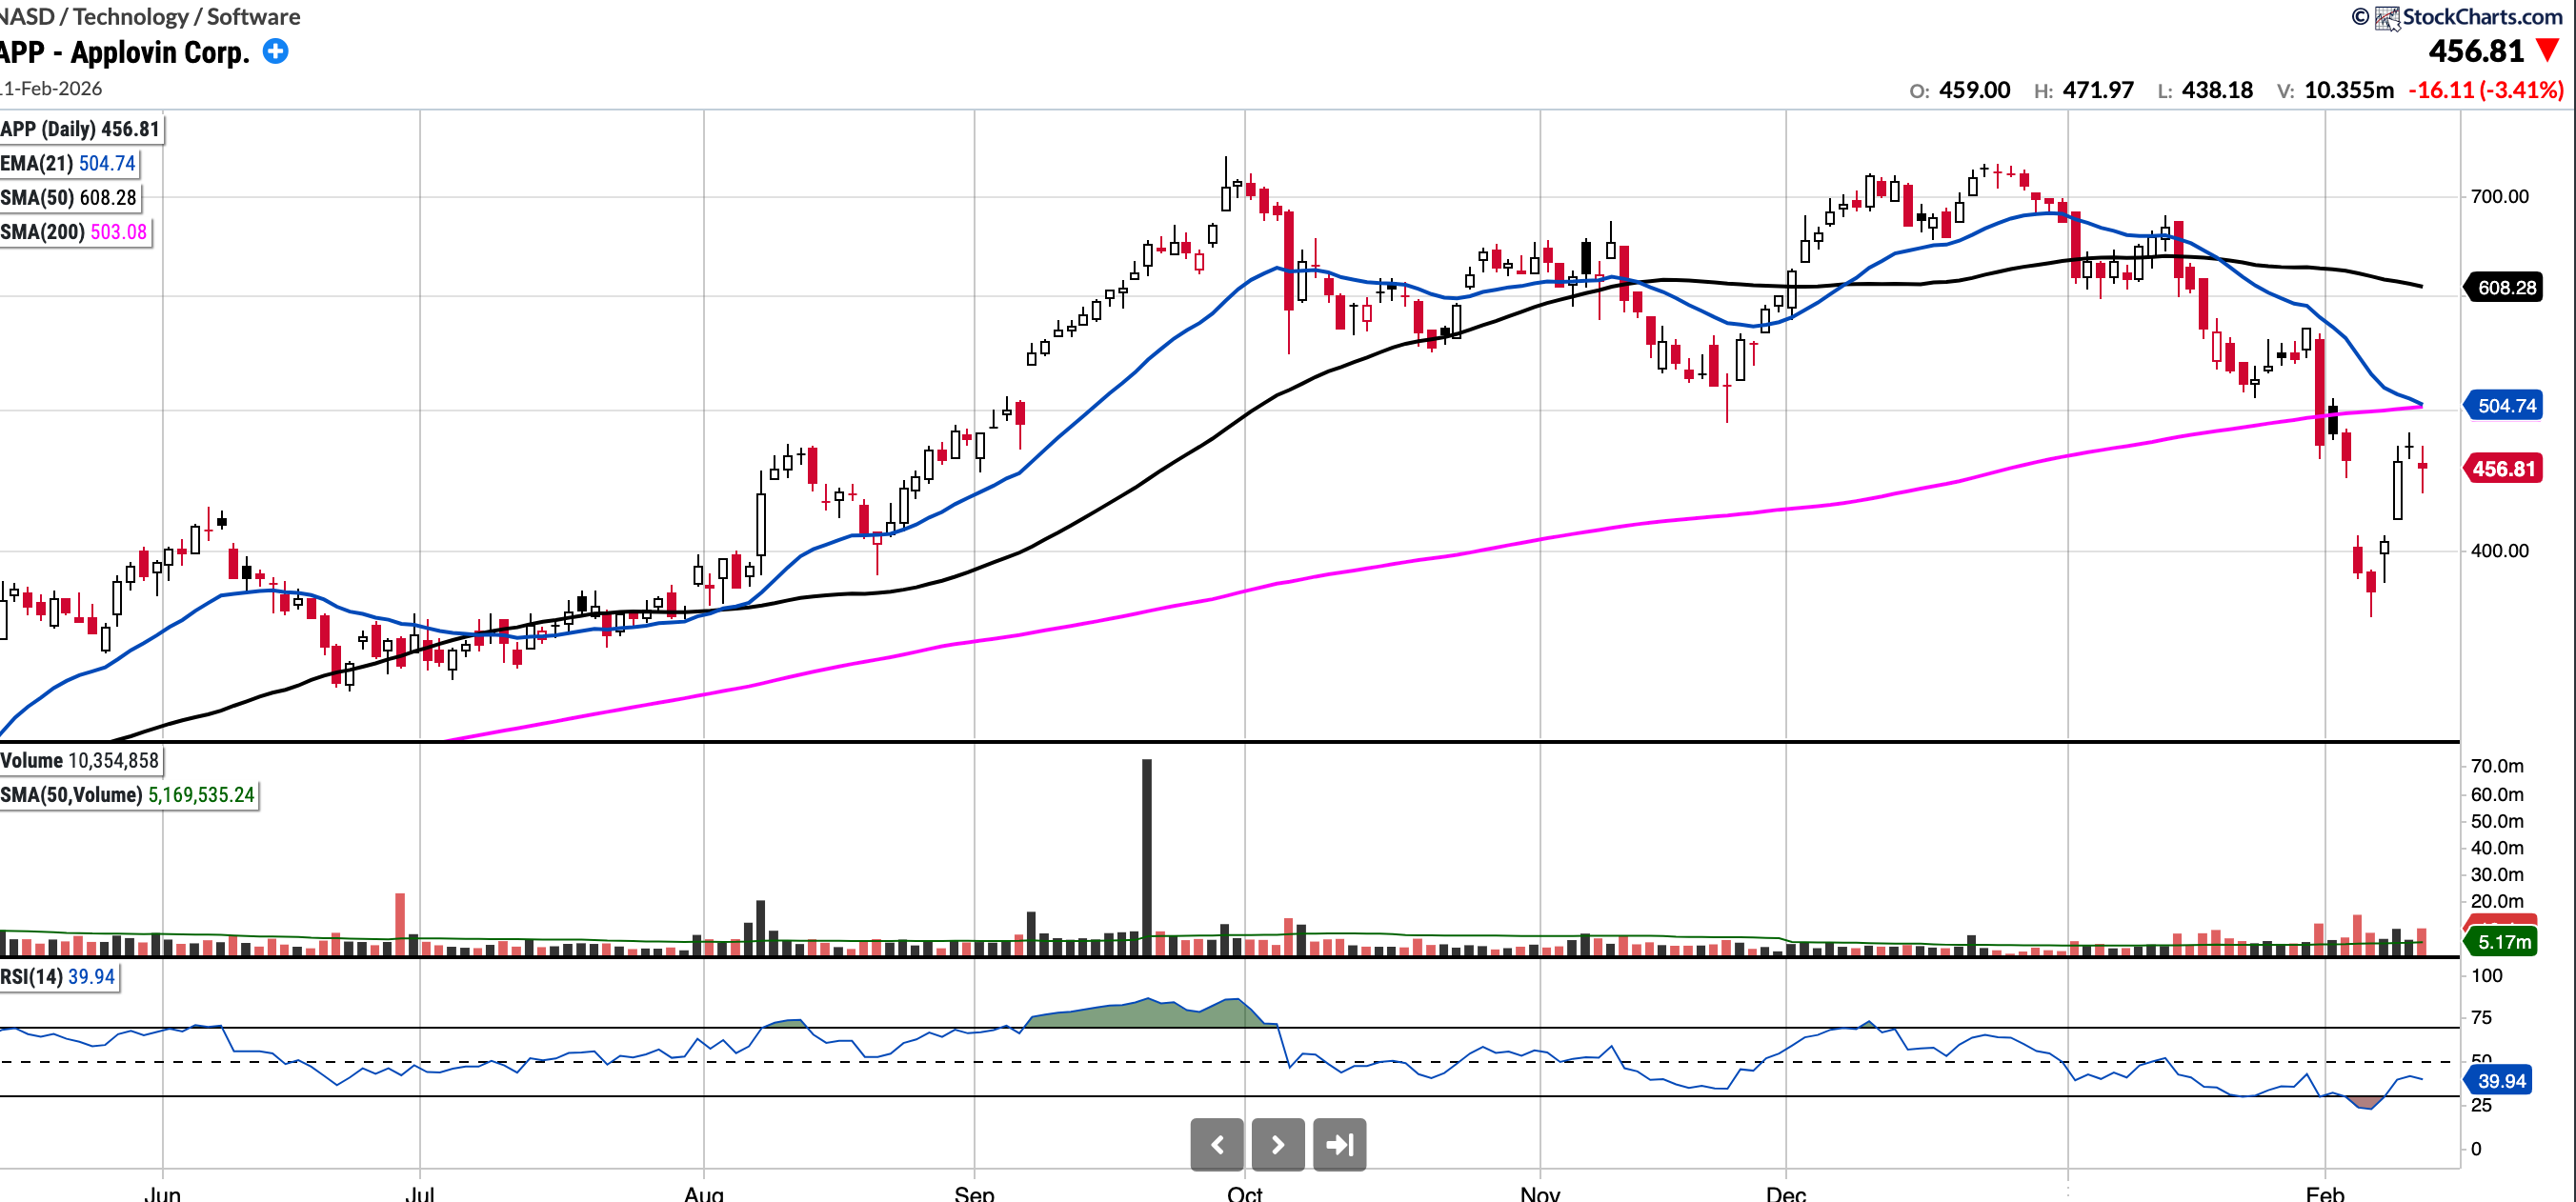
Task: Select the SMA(50) legend label
Action: click(68, 197)
